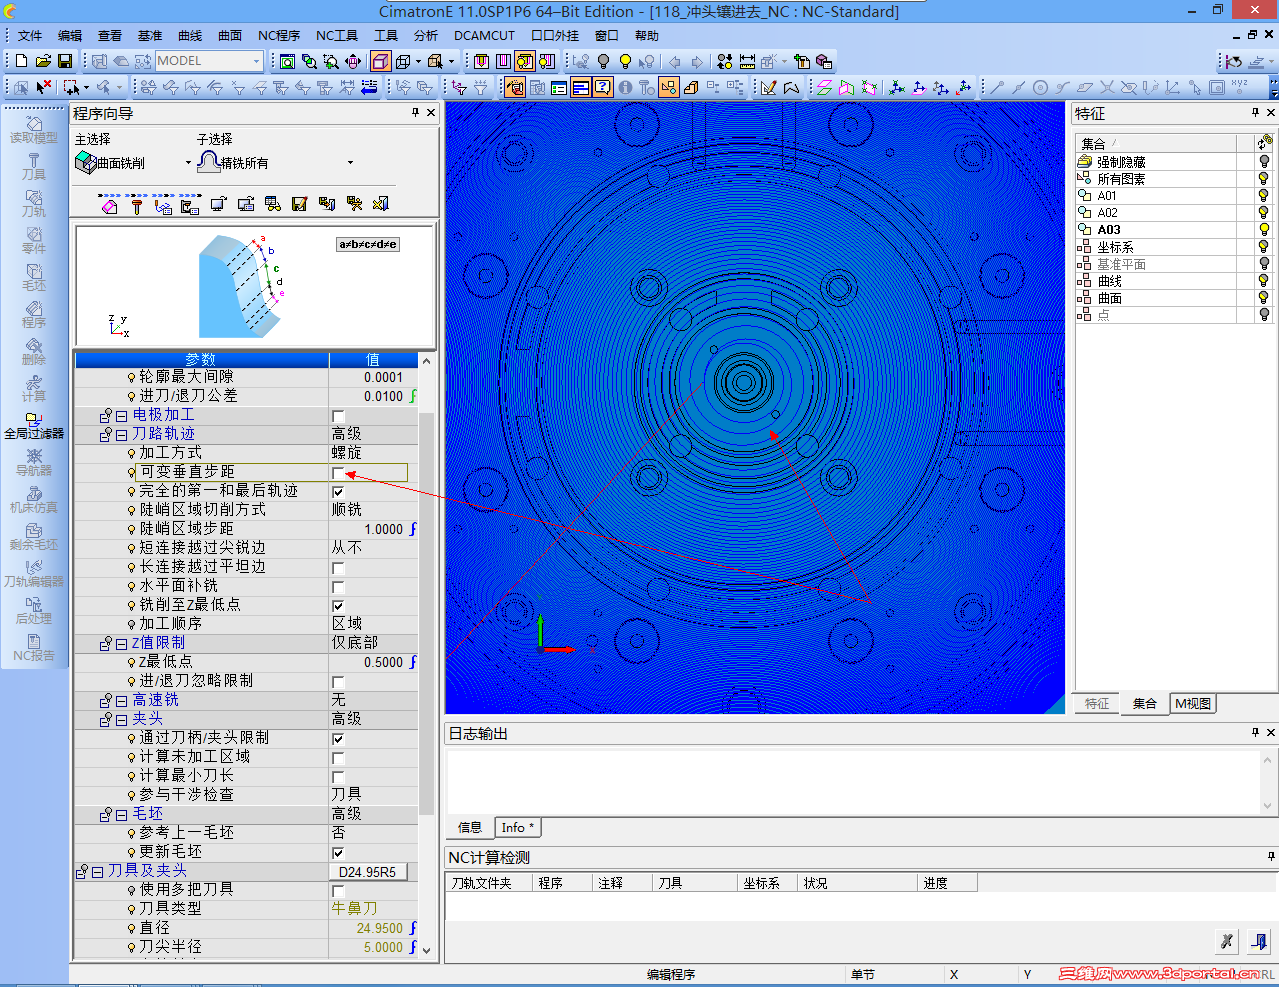
Task: Enable the 电极加工 checkbox
Action: point(337,416)
